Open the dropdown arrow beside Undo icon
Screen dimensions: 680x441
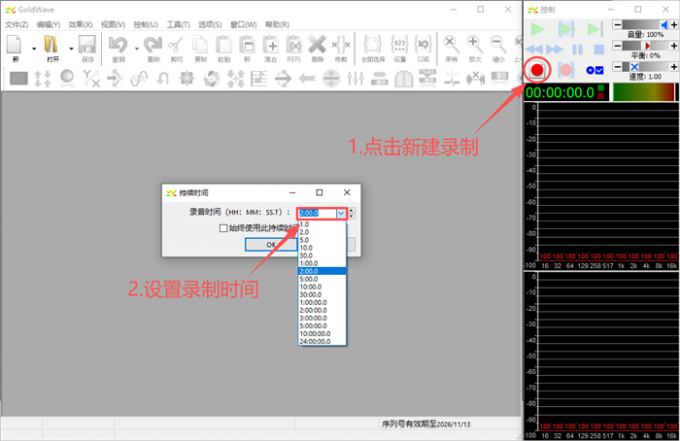tap(137, 49)
